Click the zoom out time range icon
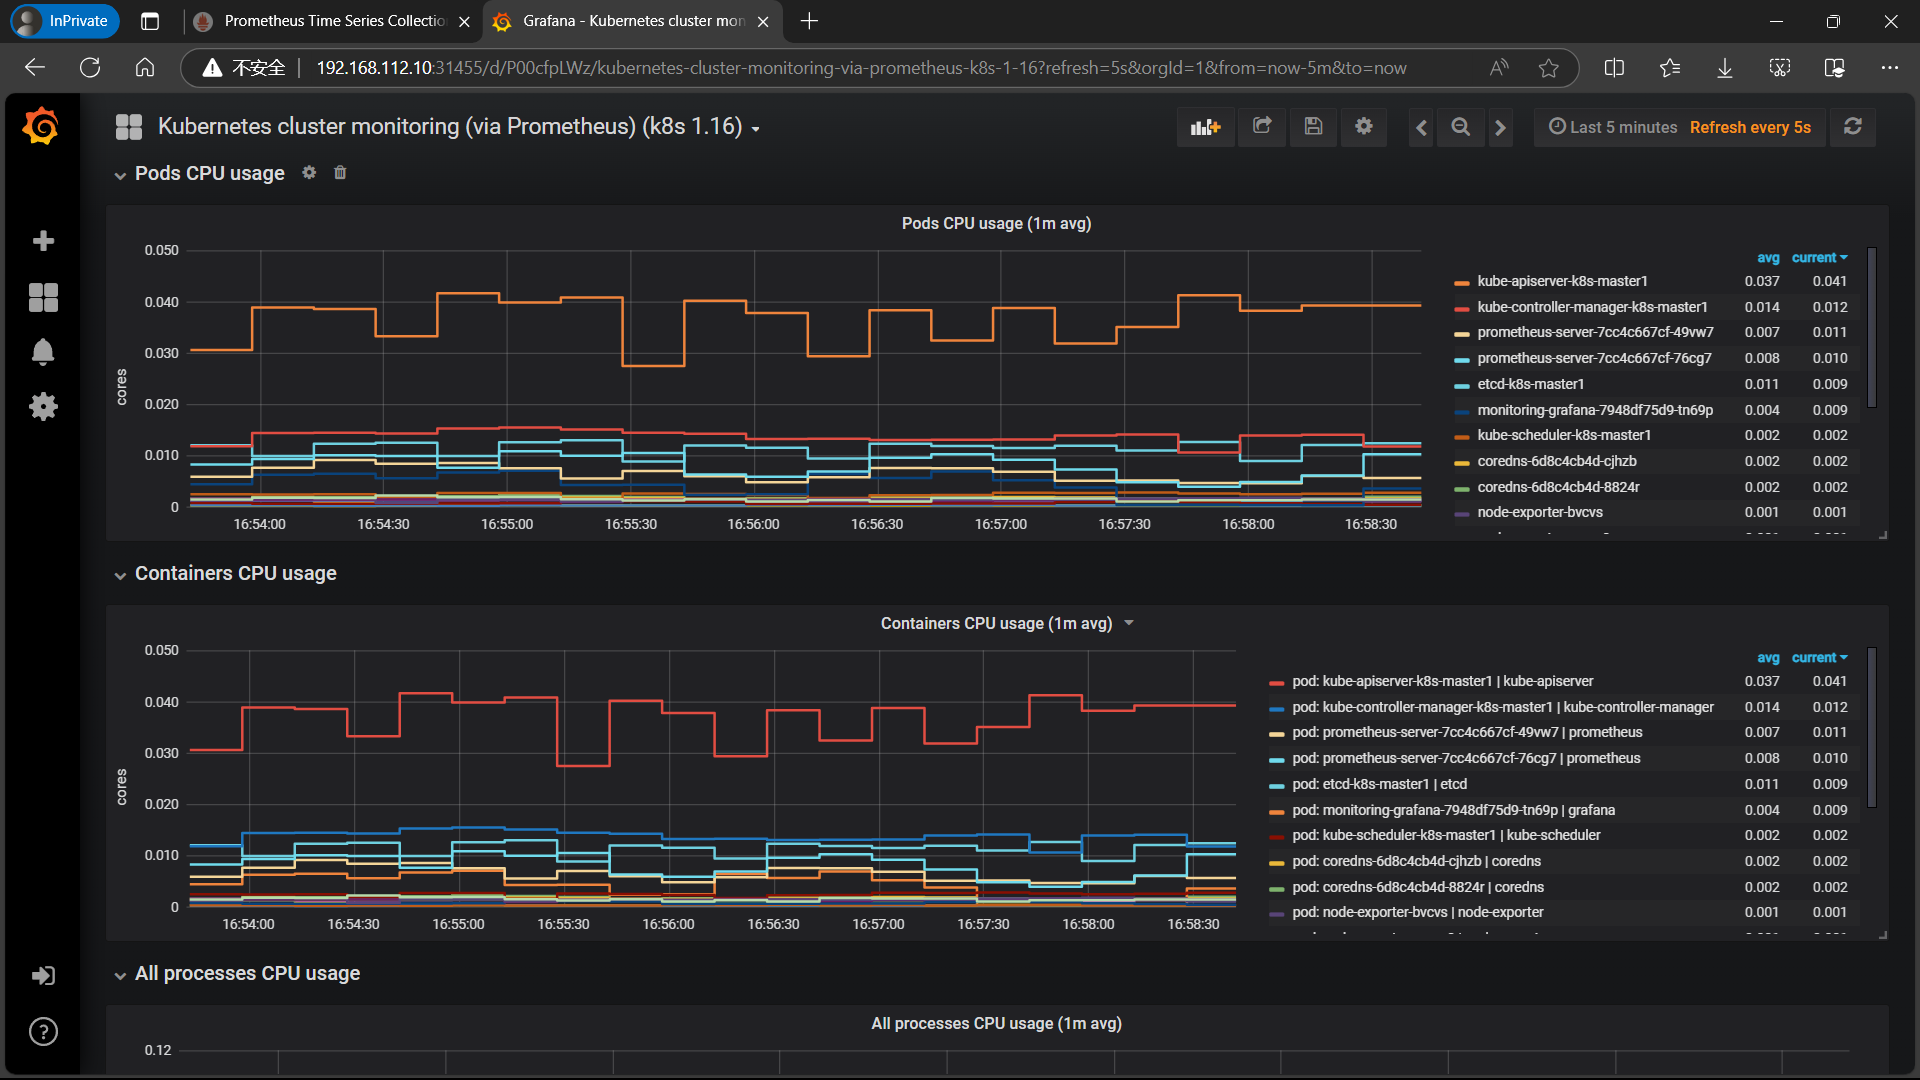Viewport: 1920px width, 1080px height. click(x=1460, y=127)
